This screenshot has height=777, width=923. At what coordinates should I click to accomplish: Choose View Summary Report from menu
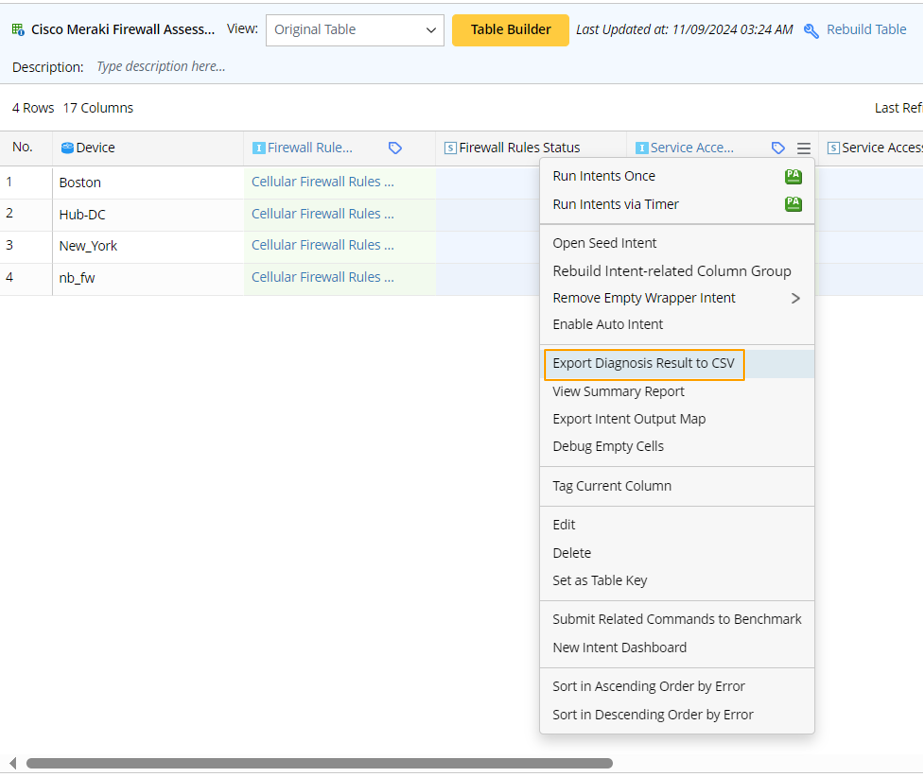(618, 391)
